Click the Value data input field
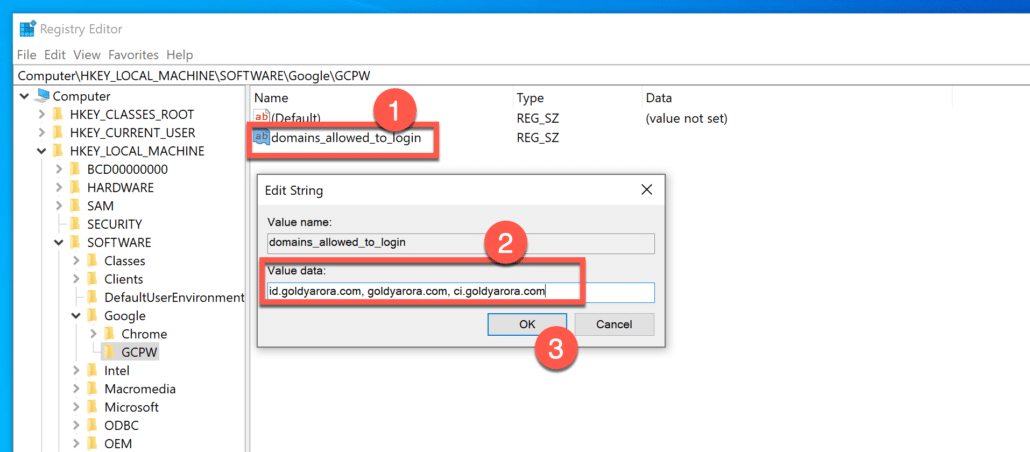 pyautogui.click(x=460, y=292)
